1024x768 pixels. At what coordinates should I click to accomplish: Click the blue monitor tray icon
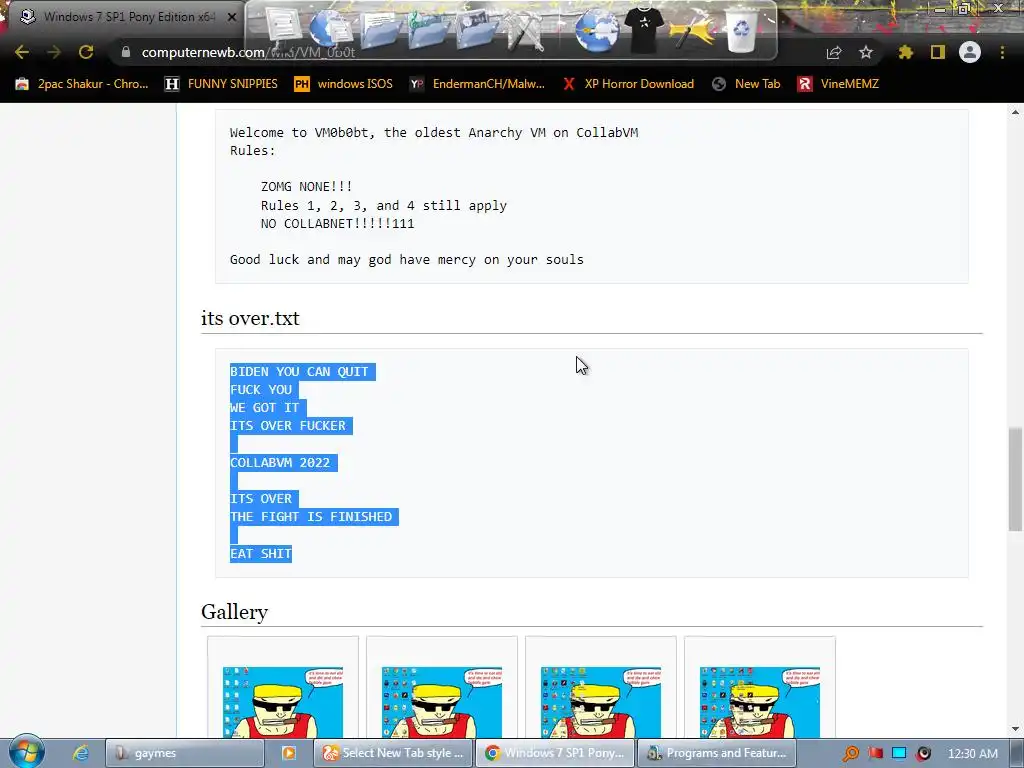coord(899,754)
